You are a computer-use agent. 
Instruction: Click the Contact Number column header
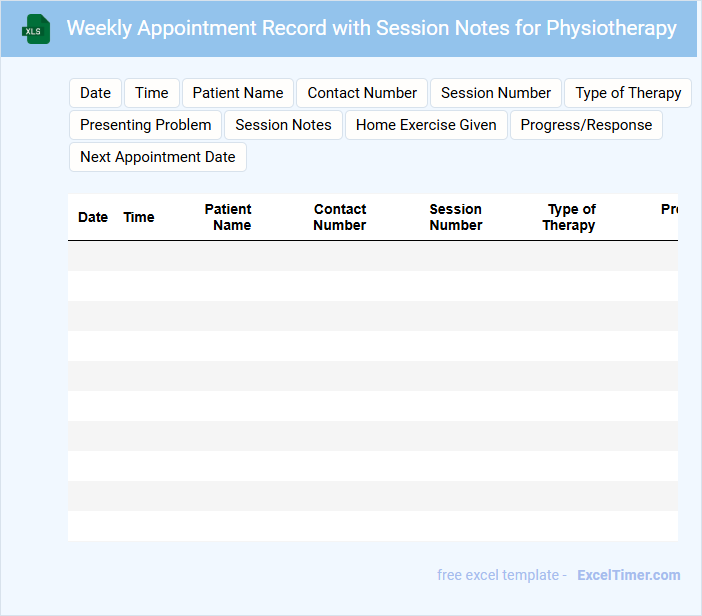(x=340, y=217)
